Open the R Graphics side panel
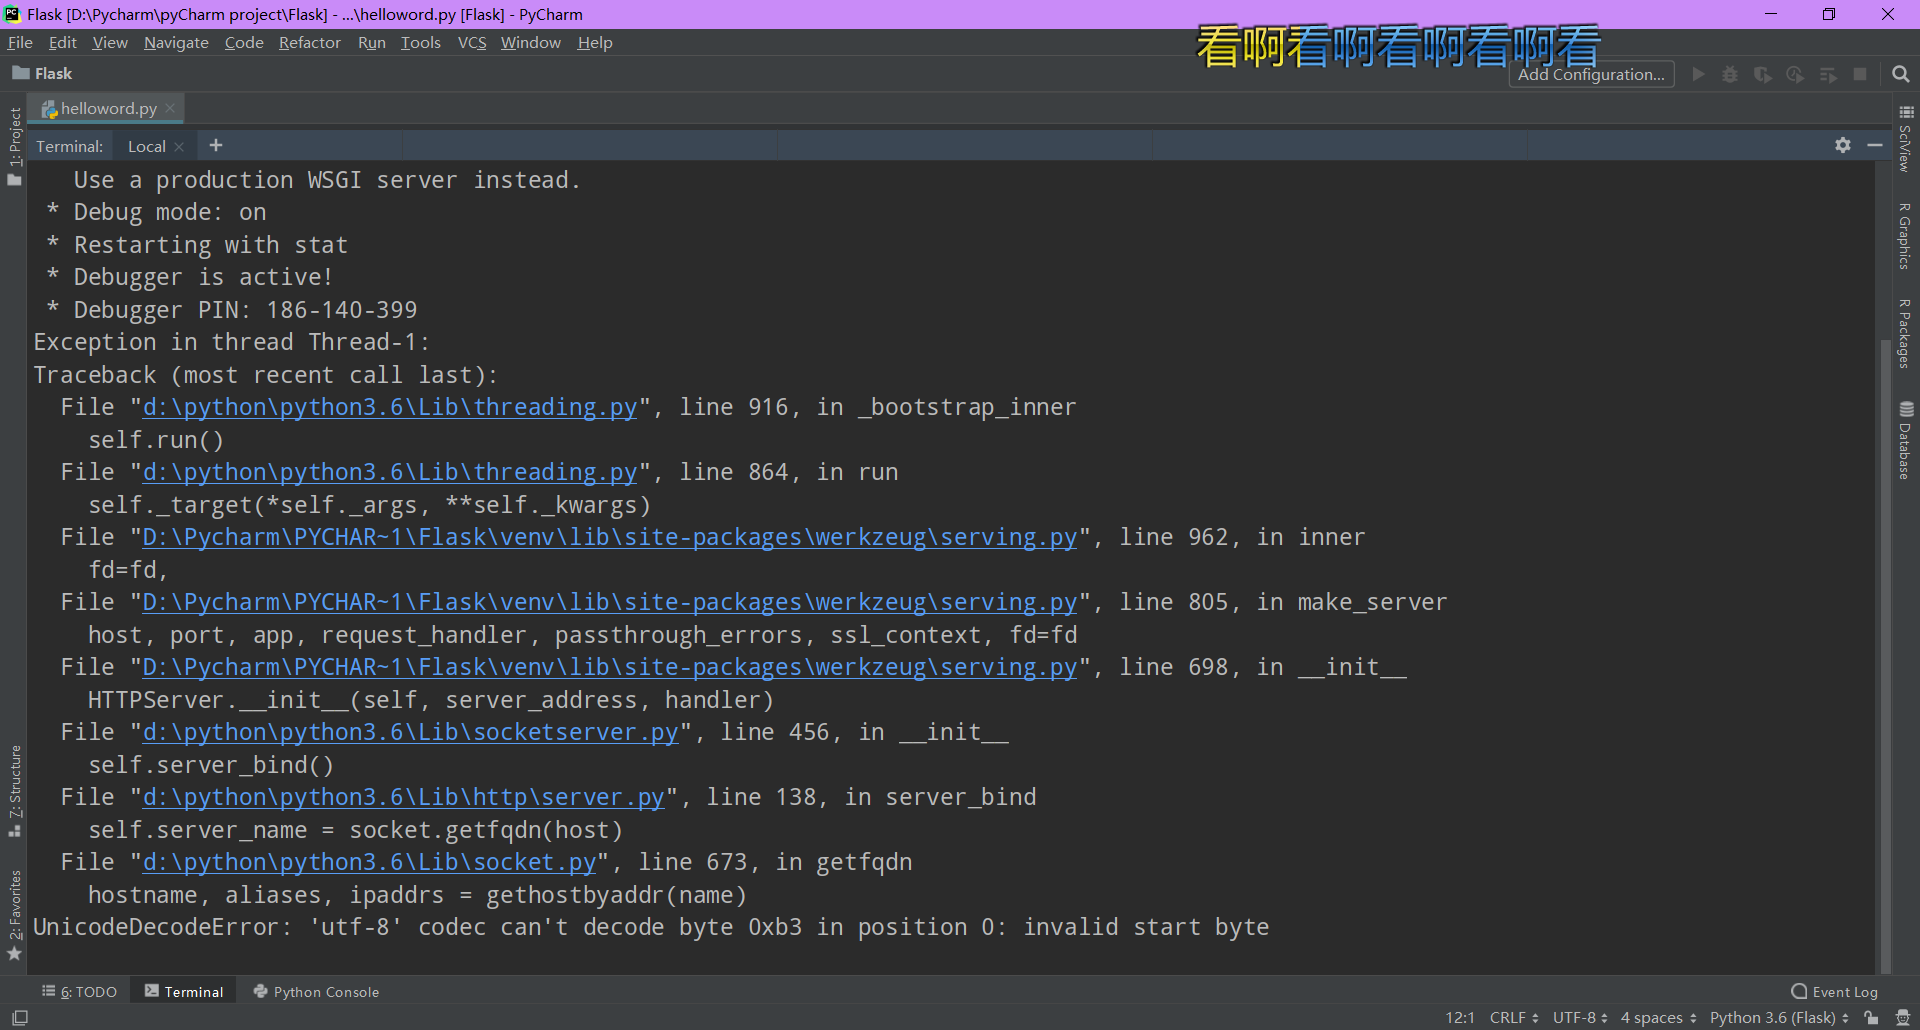Viewport: 1920px width, 1030px height. (1906, 236)
